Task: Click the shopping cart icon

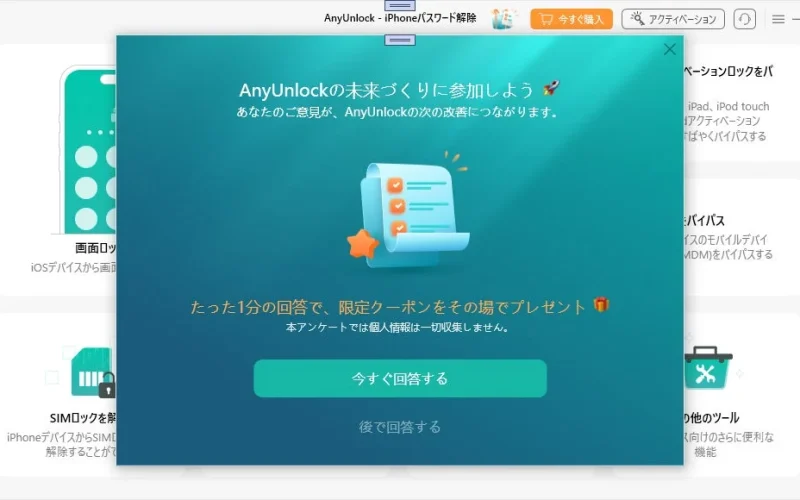Action: [x=546, y=19]
